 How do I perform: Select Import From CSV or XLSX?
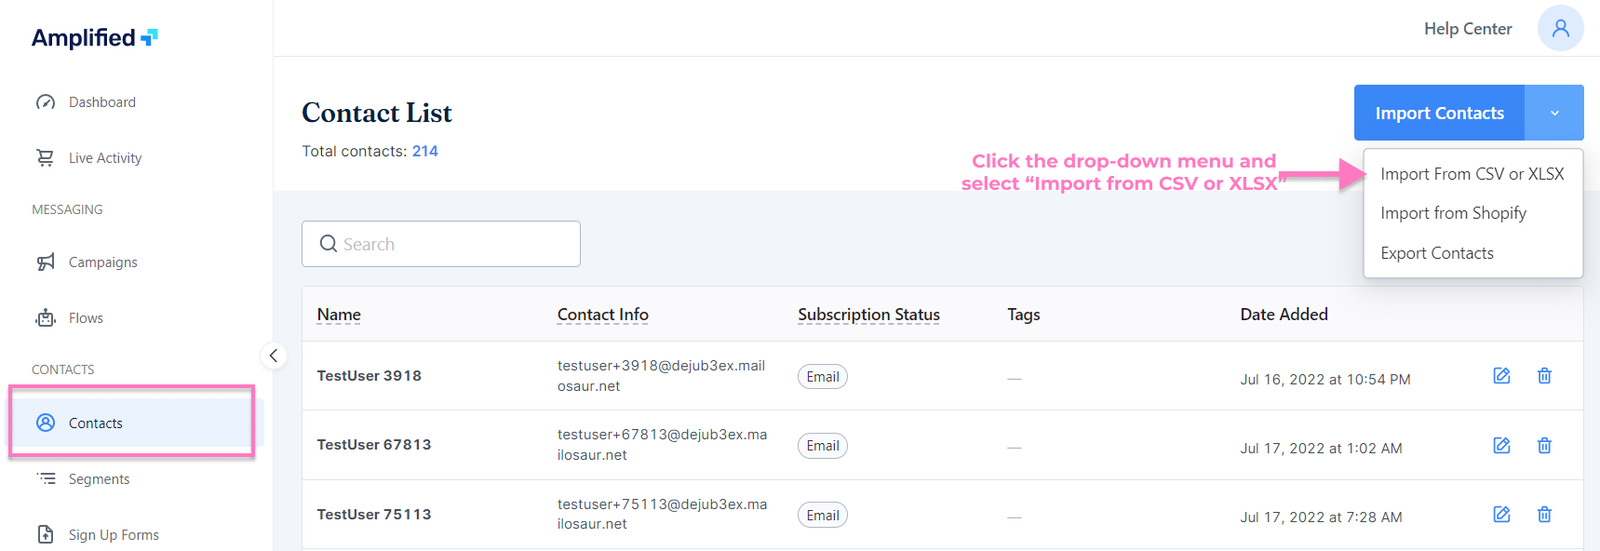click(x=1471, y=174)
